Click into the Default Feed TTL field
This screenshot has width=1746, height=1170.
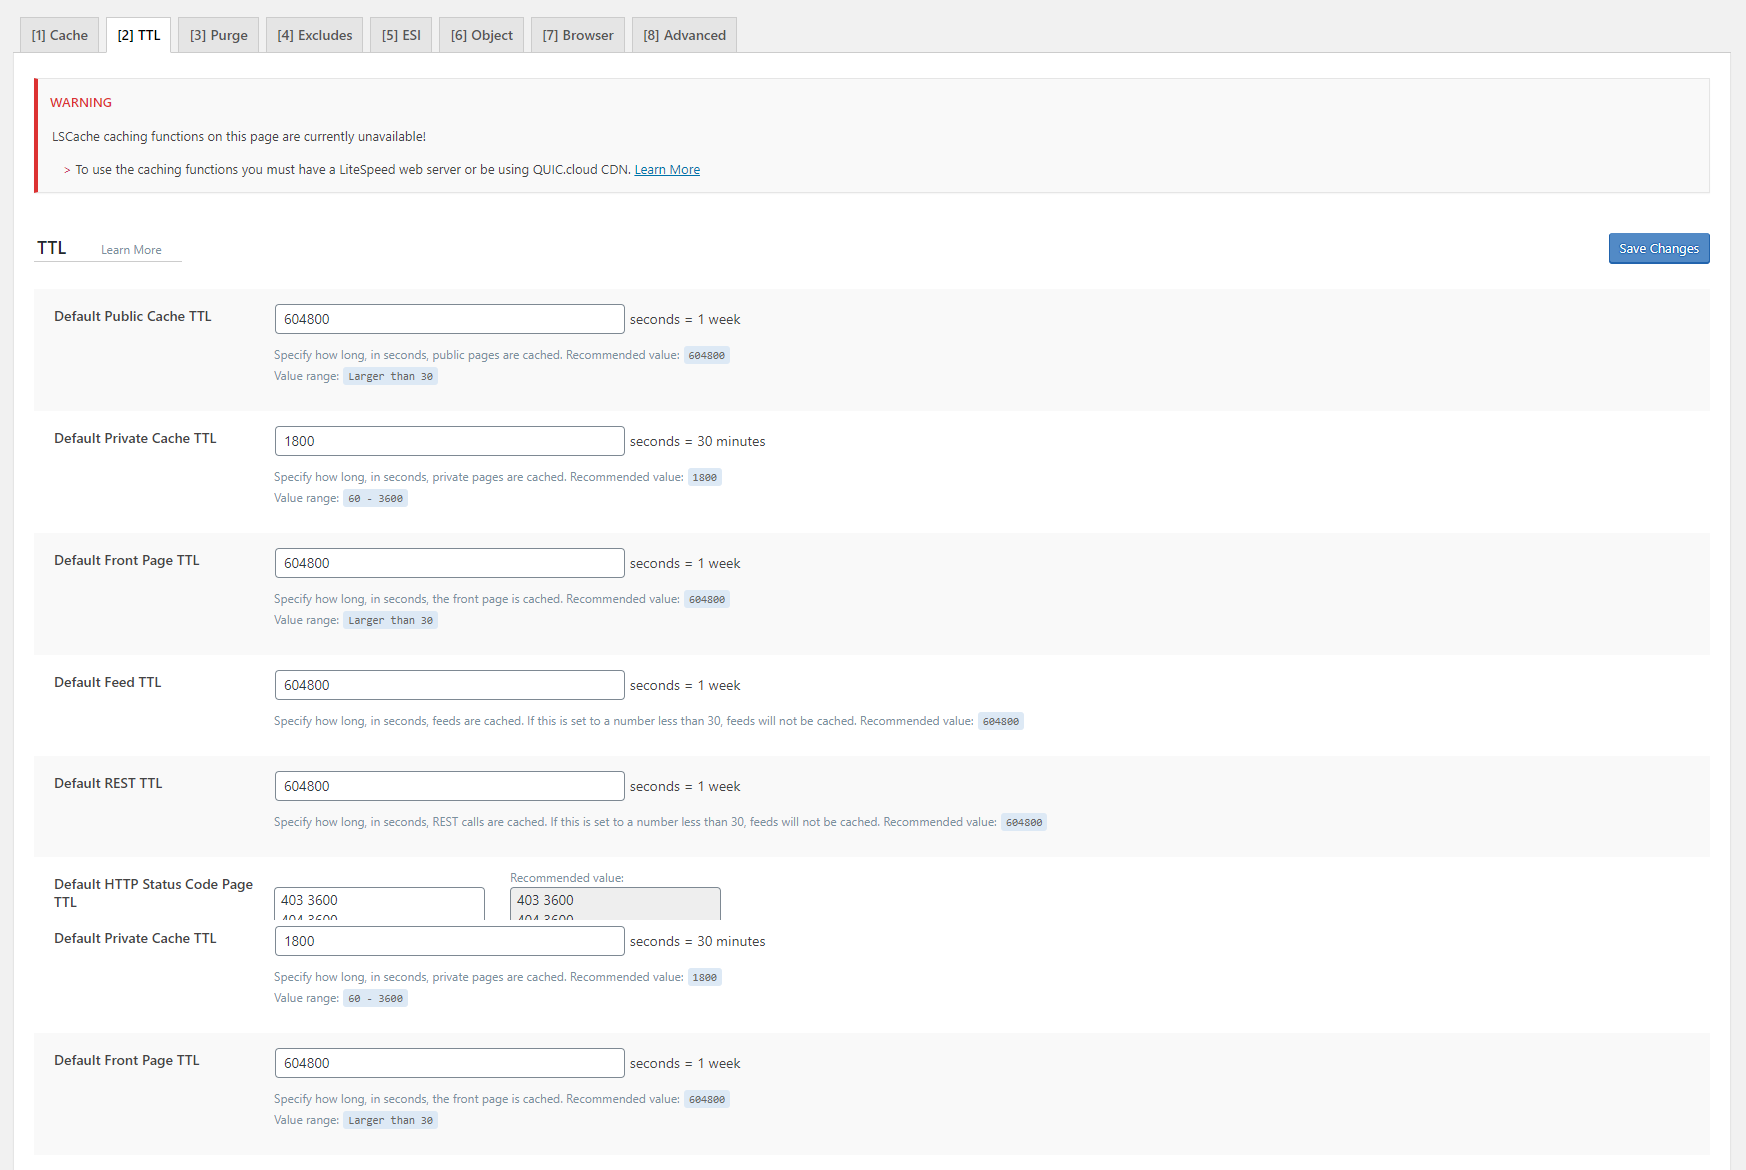pyautogui.click(x=450, y=685)
